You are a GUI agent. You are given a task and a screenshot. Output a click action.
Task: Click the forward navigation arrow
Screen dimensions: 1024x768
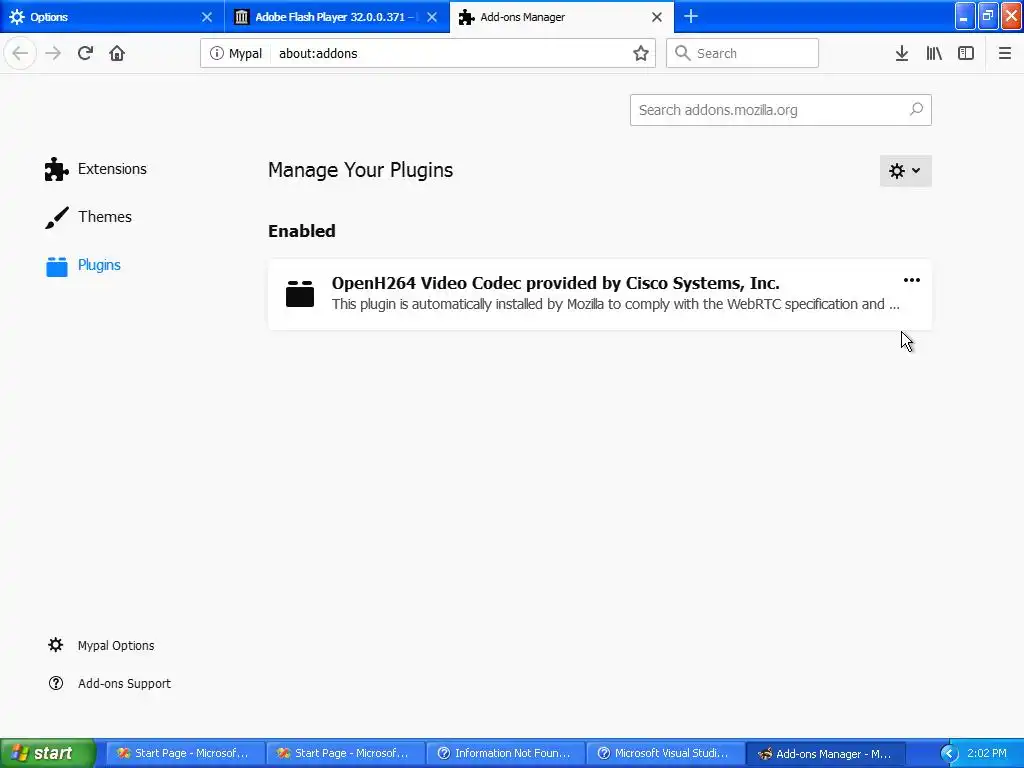coord(53,53)
